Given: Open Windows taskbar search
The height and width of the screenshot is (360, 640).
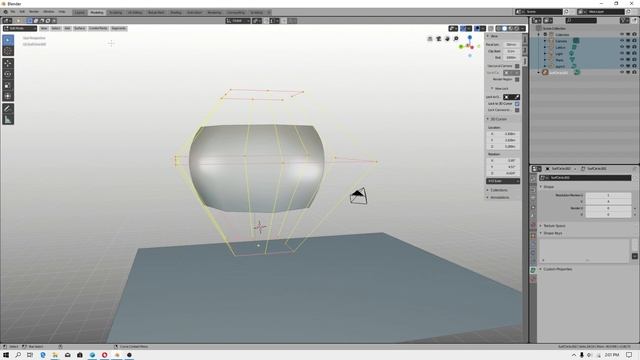Looking at the screenshot, I should 18,355.
